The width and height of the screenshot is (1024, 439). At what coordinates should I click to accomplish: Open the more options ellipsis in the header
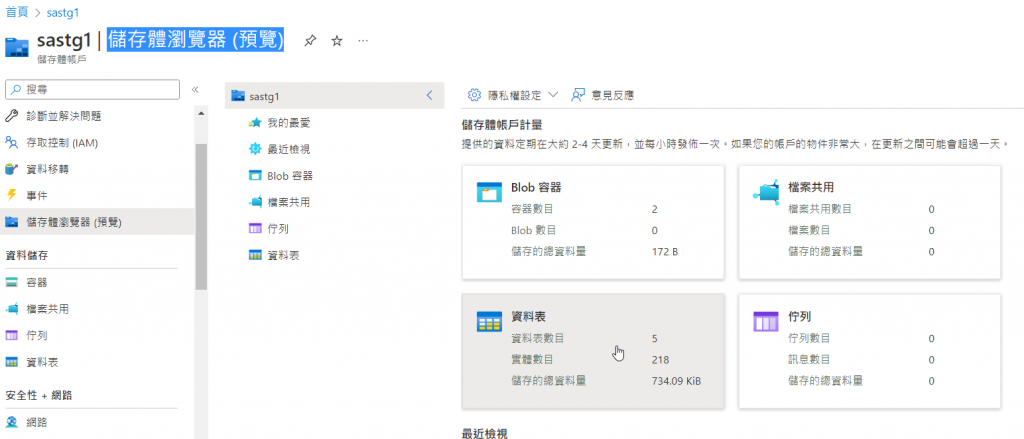[x=364, y=41]
